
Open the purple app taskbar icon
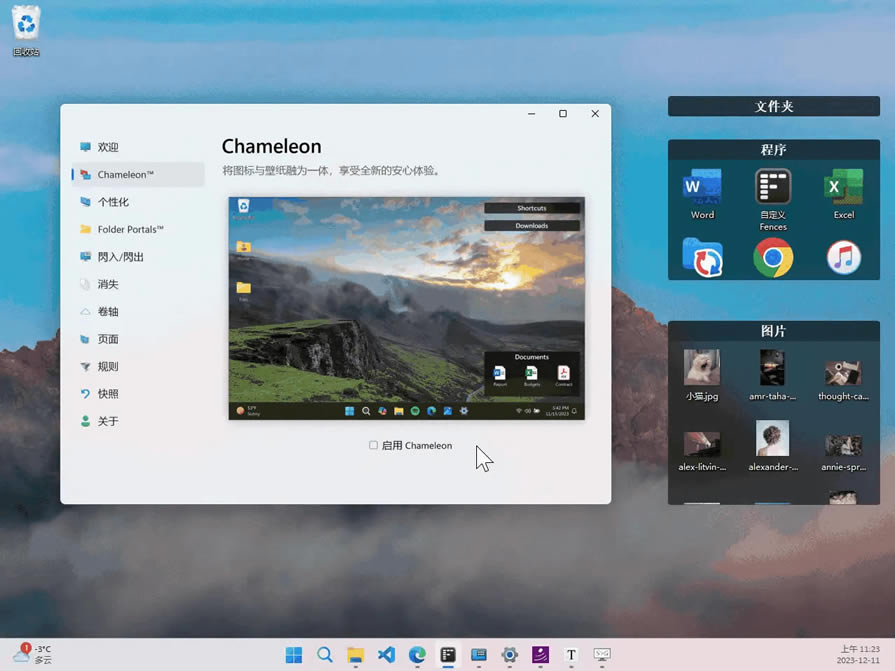pyautogui.click(x=541, y=655)
